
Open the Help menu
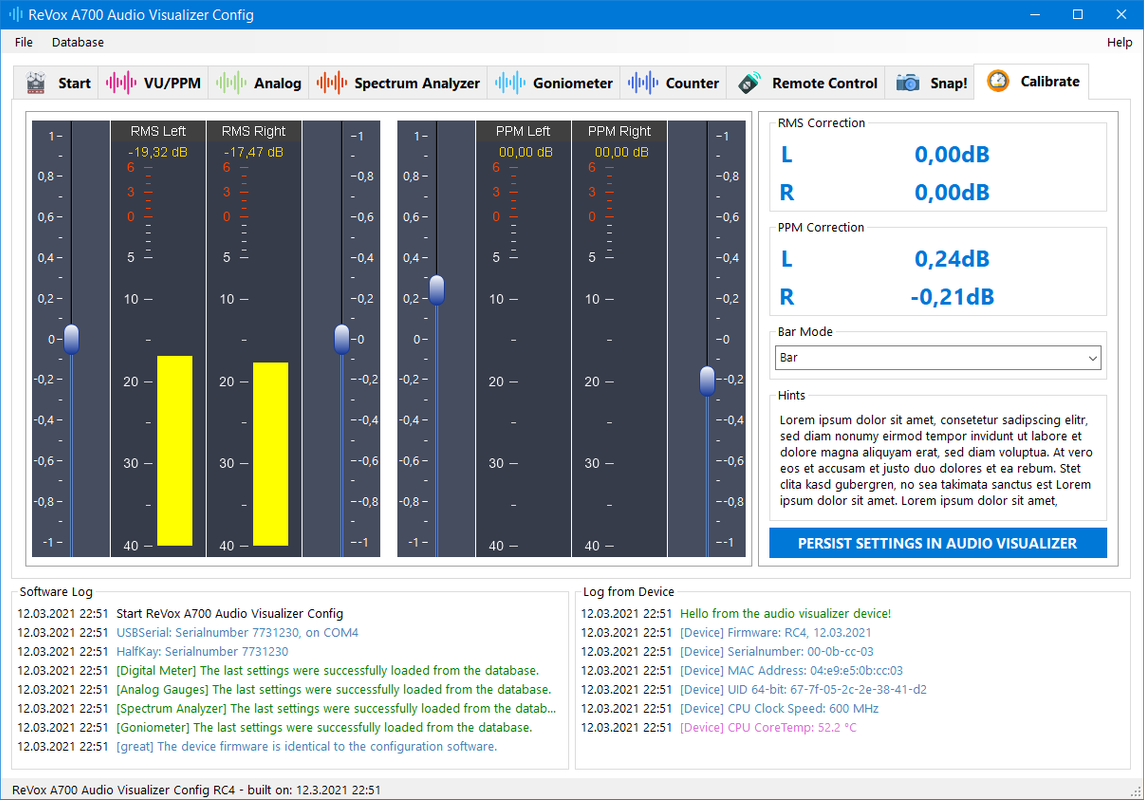[x=1119, y=42]
